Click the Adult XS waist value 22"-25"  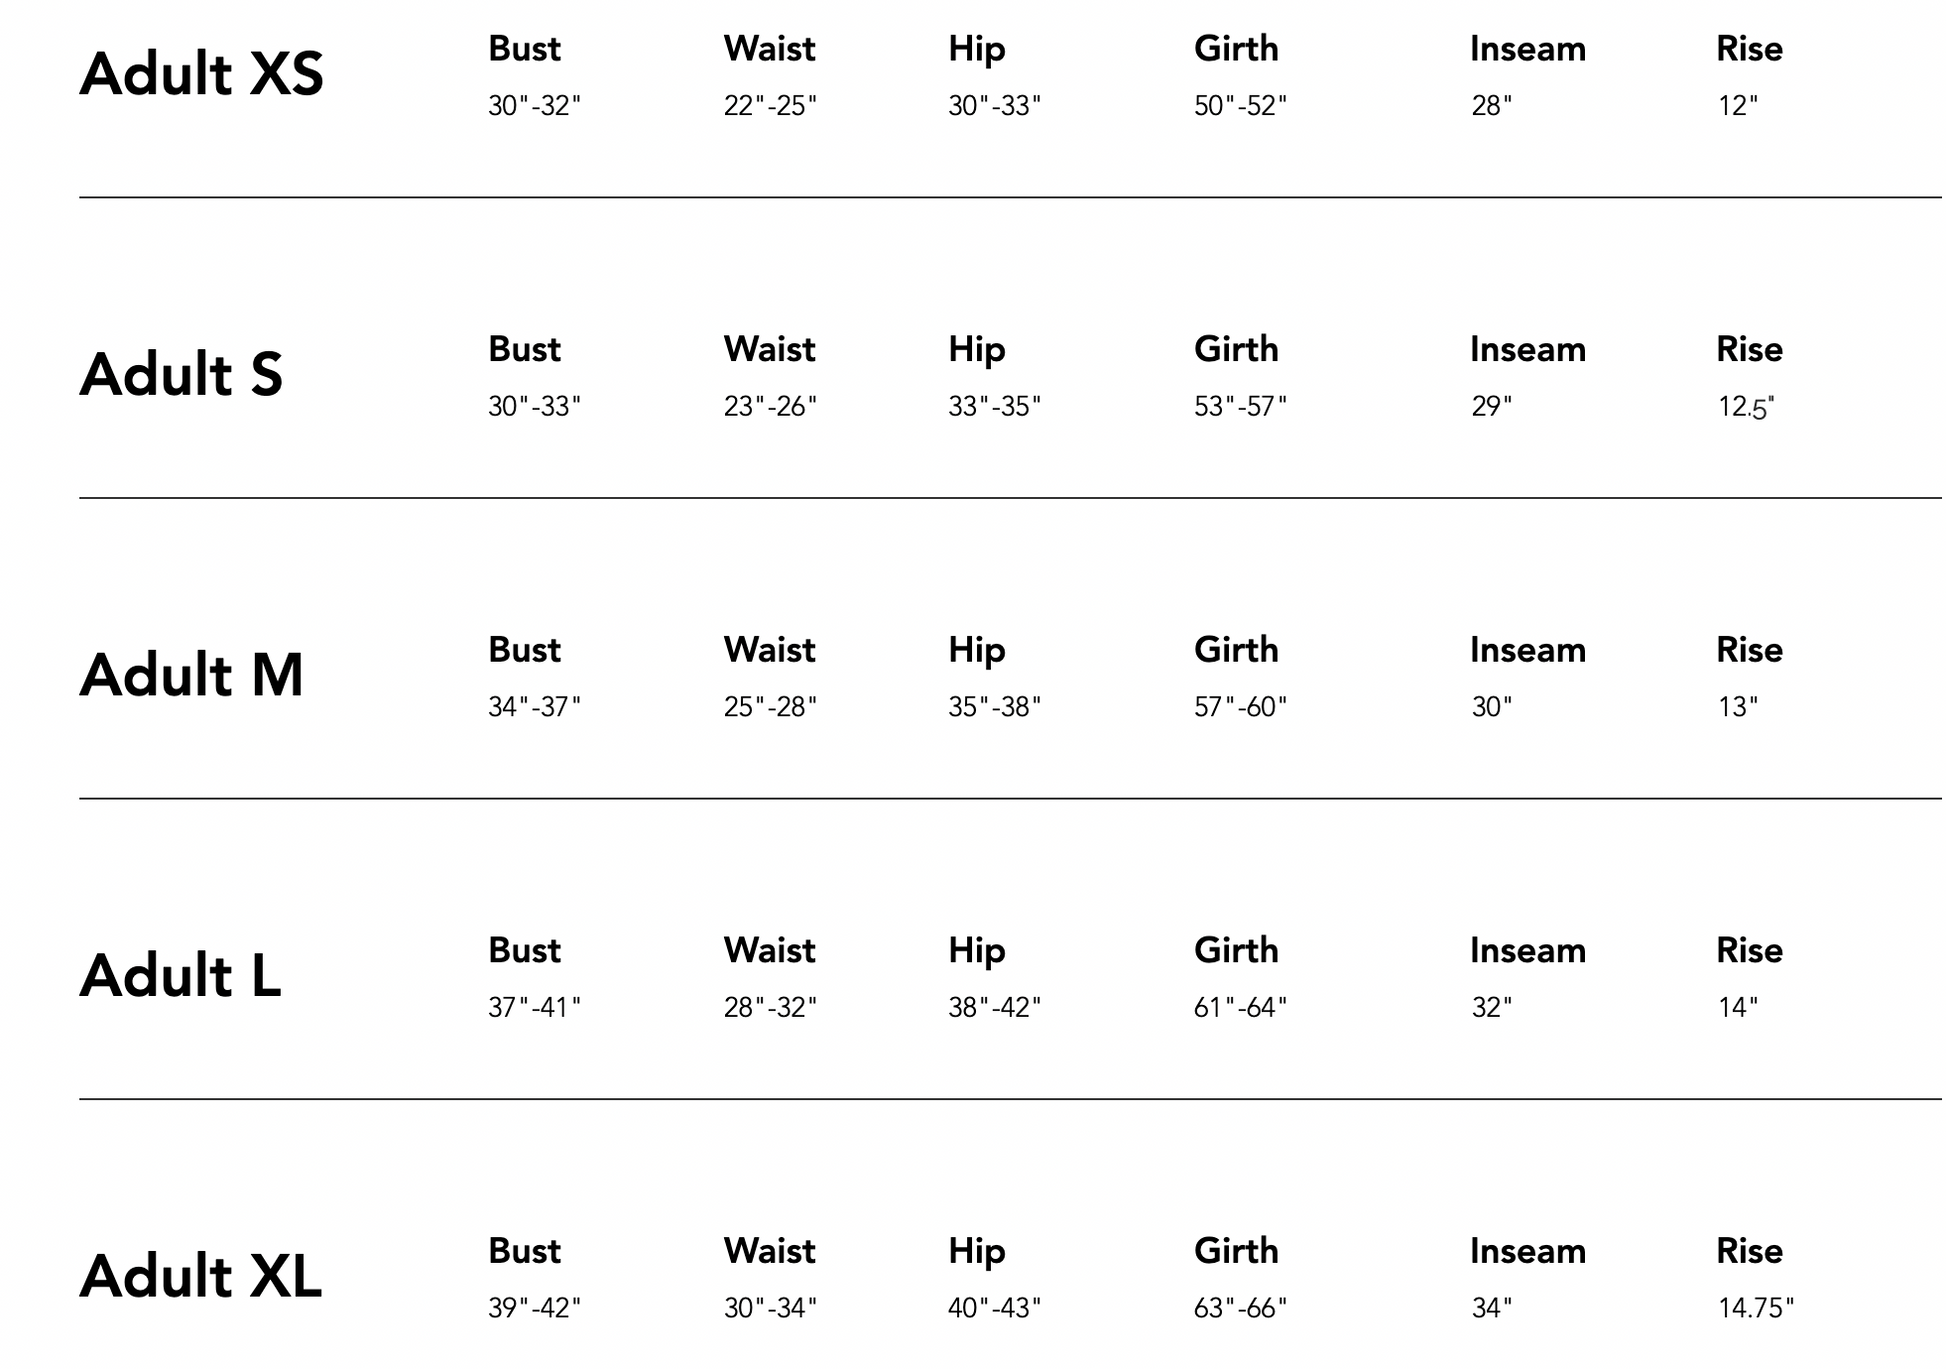[x=769, y=106]
